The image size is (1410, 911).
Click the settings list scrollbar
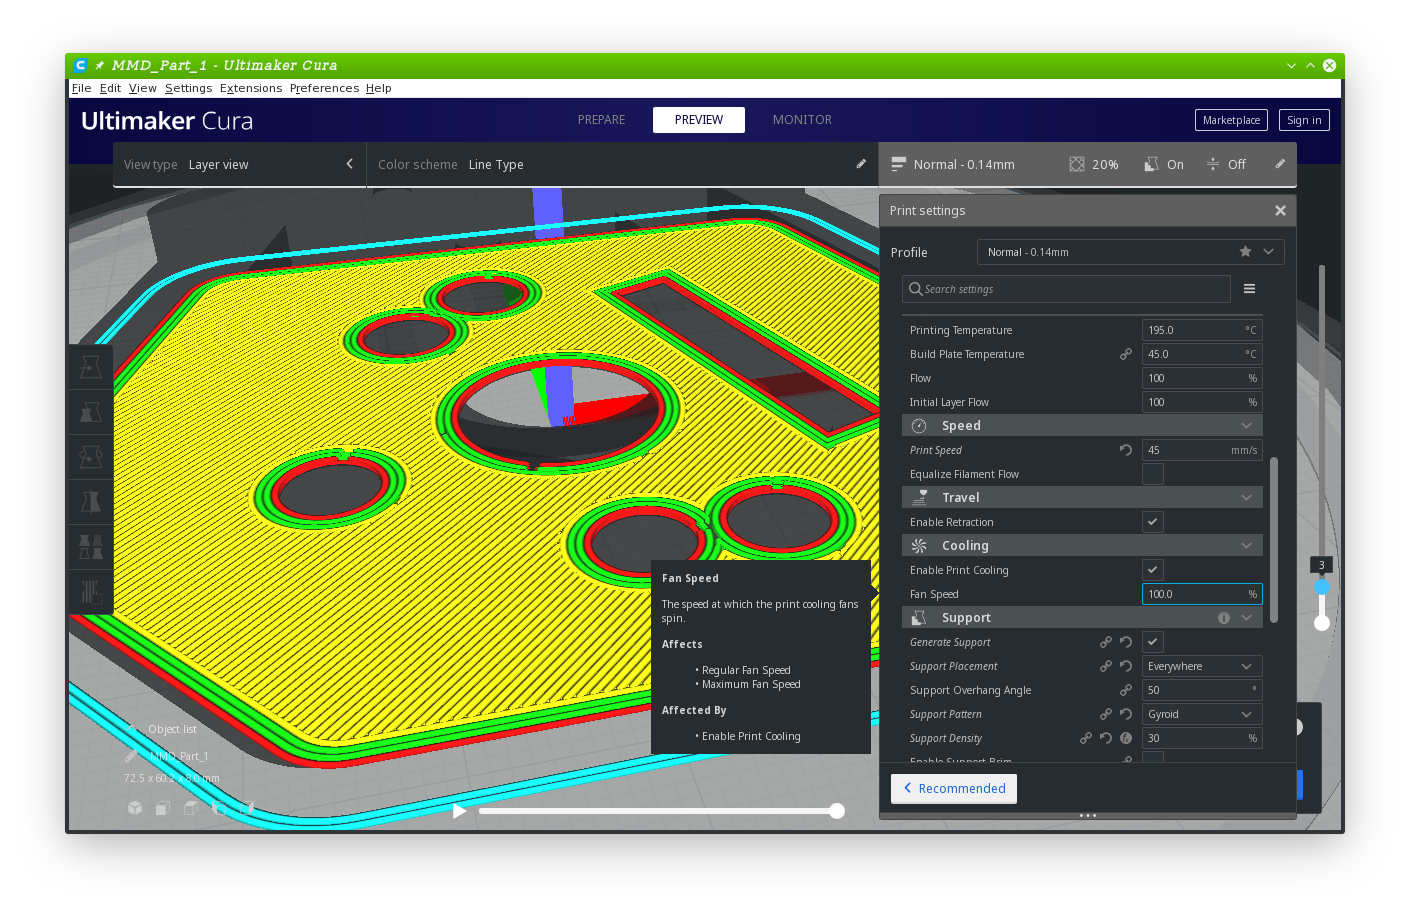tap(1274, 540)
